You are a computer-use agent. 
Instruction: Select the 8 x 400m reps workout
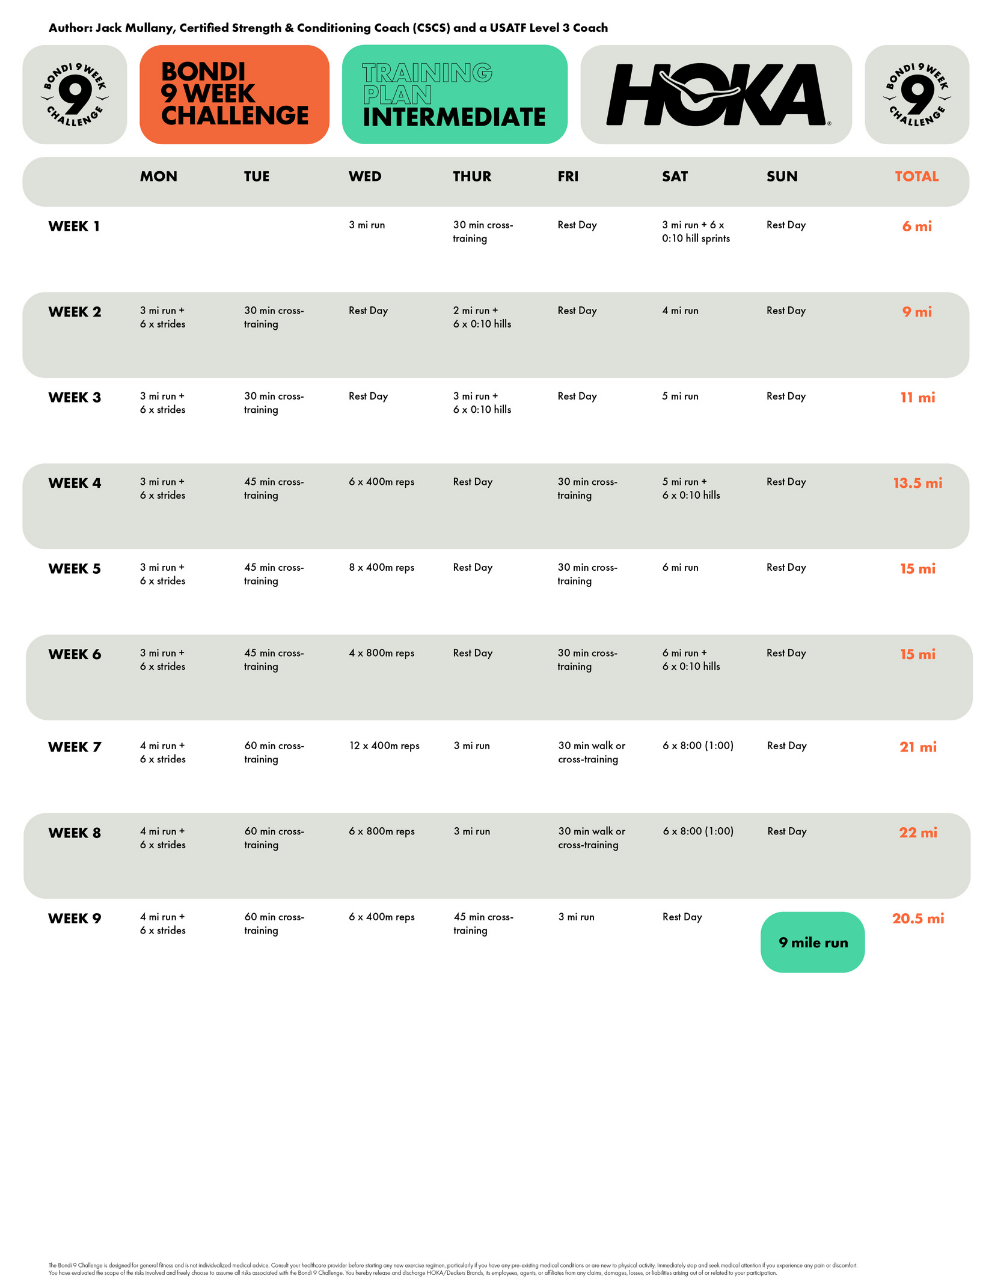coord(381,568)
